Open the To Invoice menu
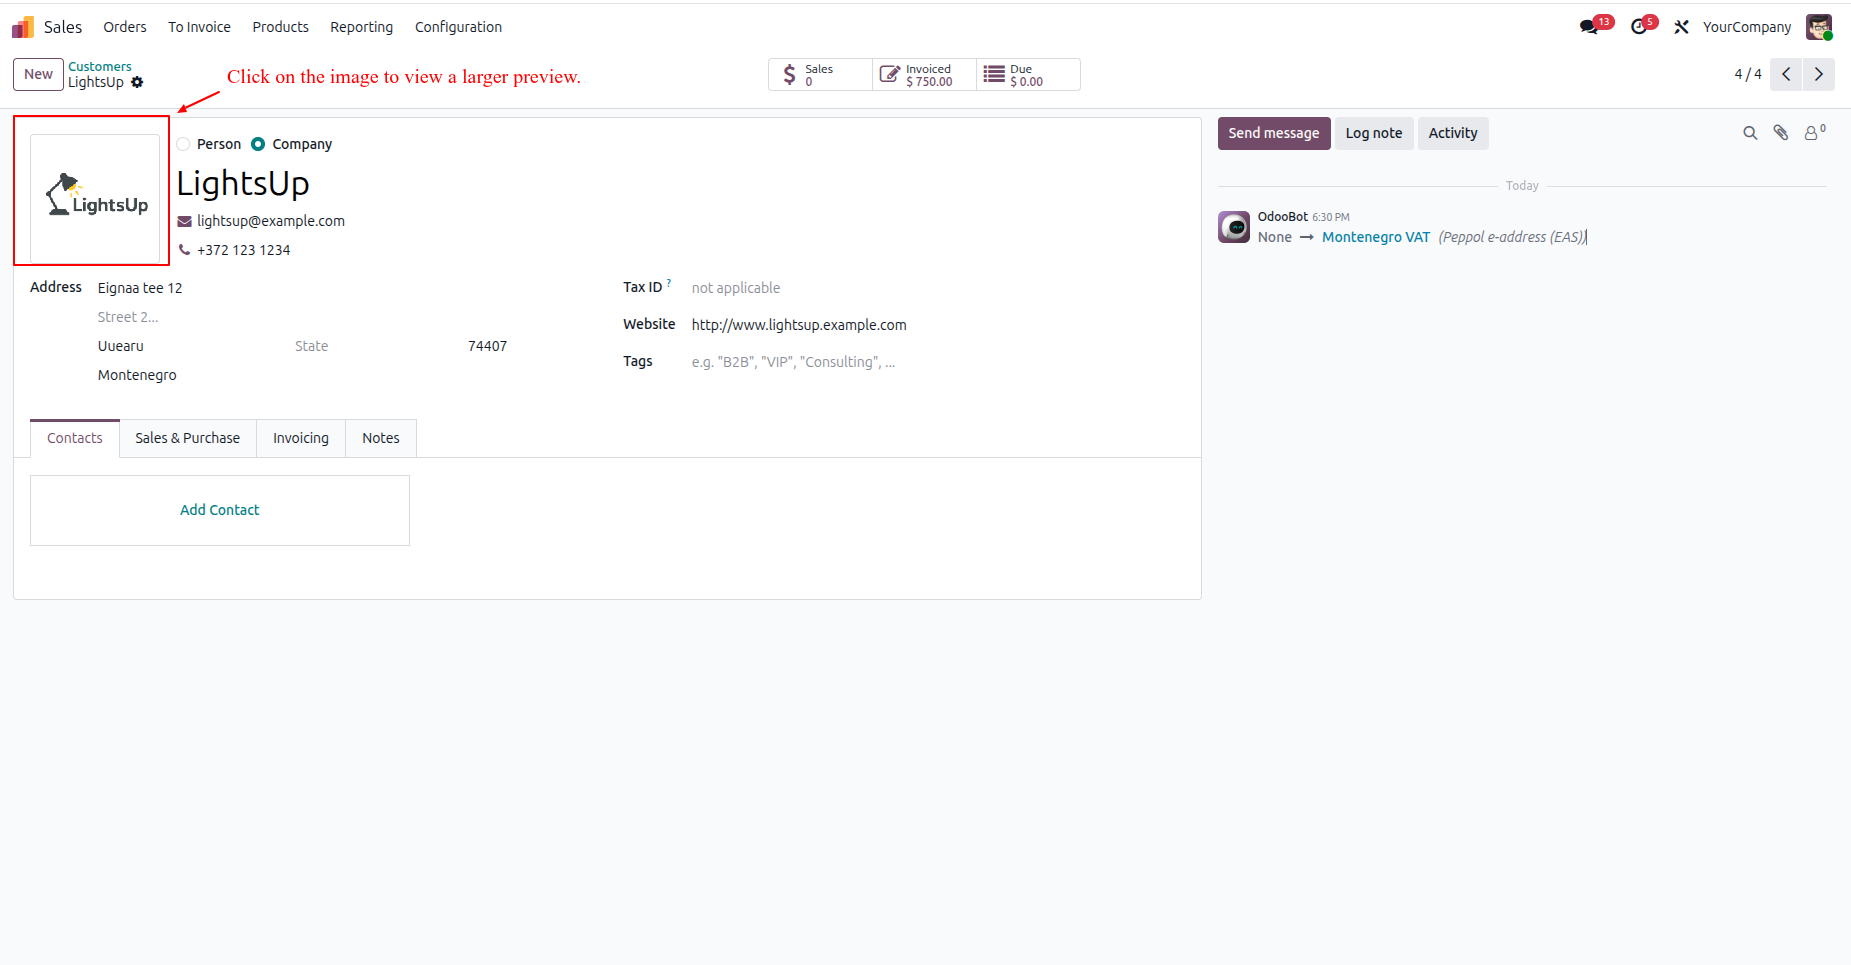The image size is (1851, 965). pyautogui.click(x=199, y=27)
